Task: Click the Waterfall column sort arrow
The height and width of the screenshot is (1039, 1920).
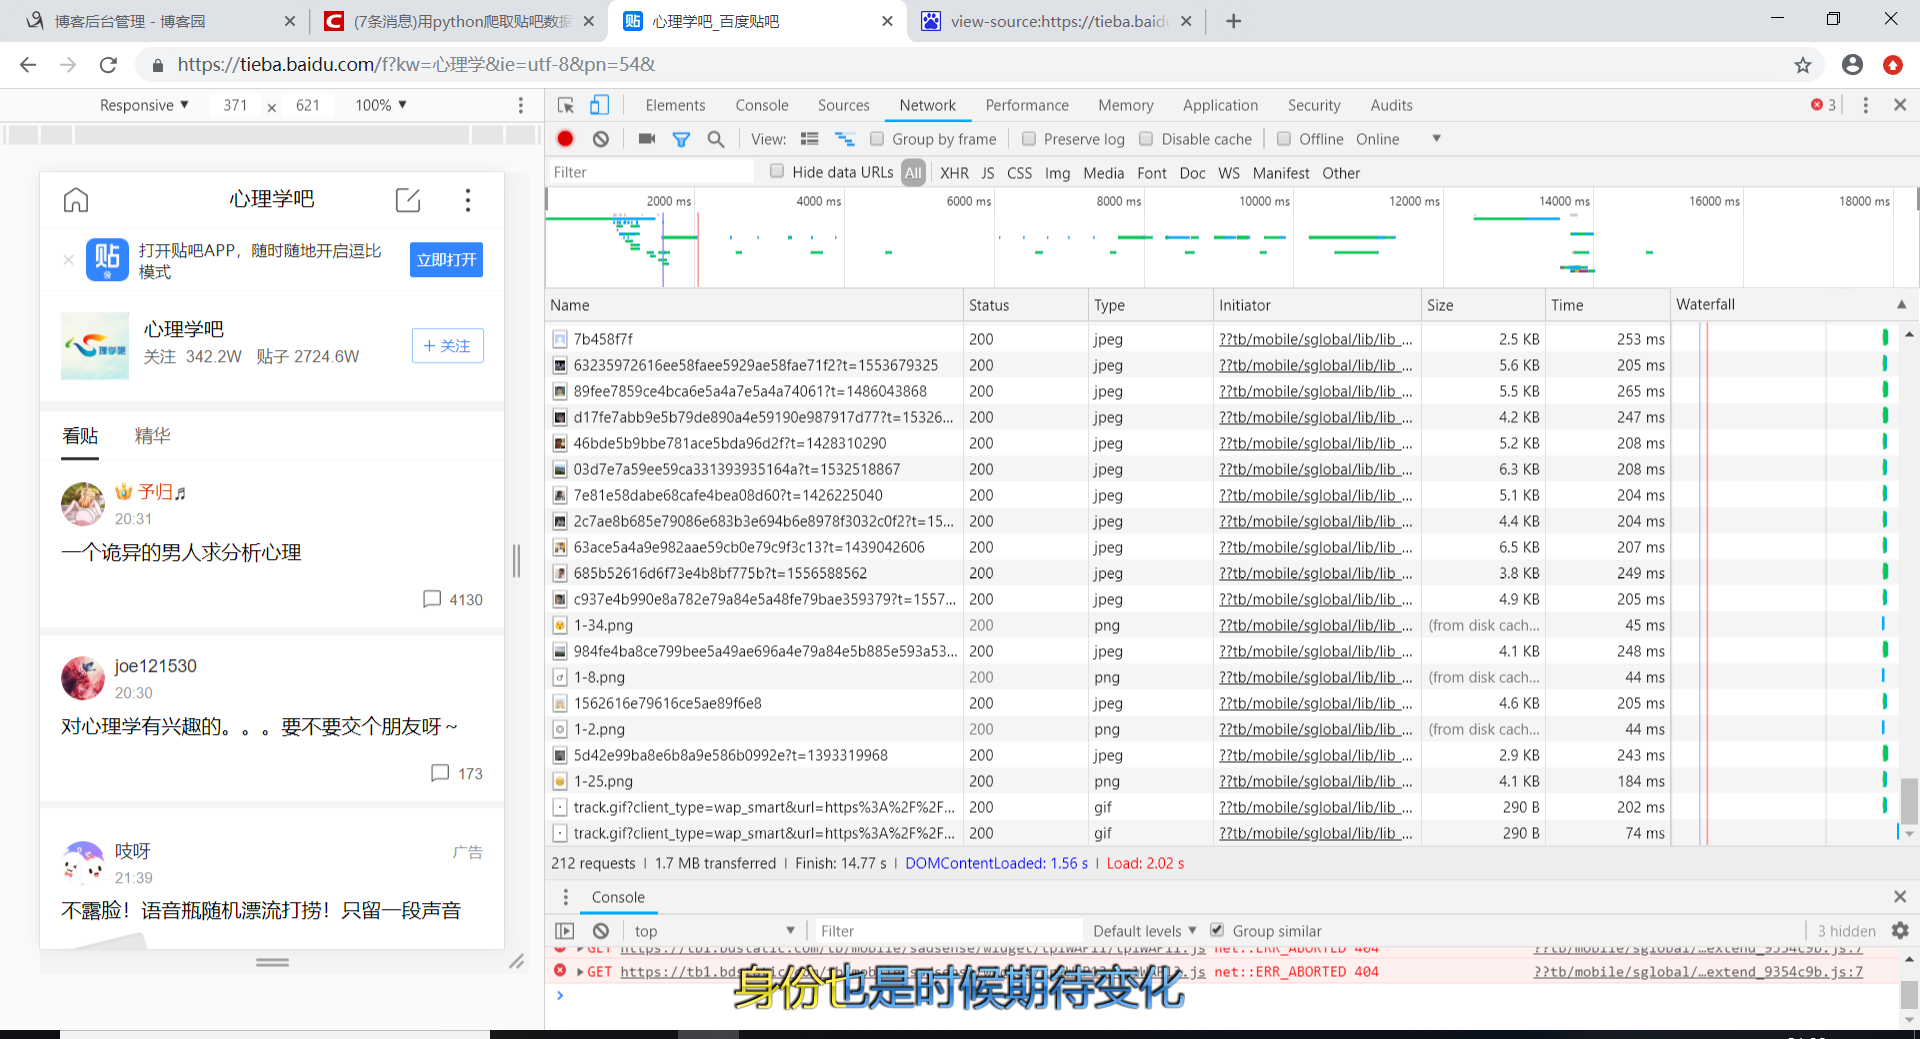Action: [1901, 305]
